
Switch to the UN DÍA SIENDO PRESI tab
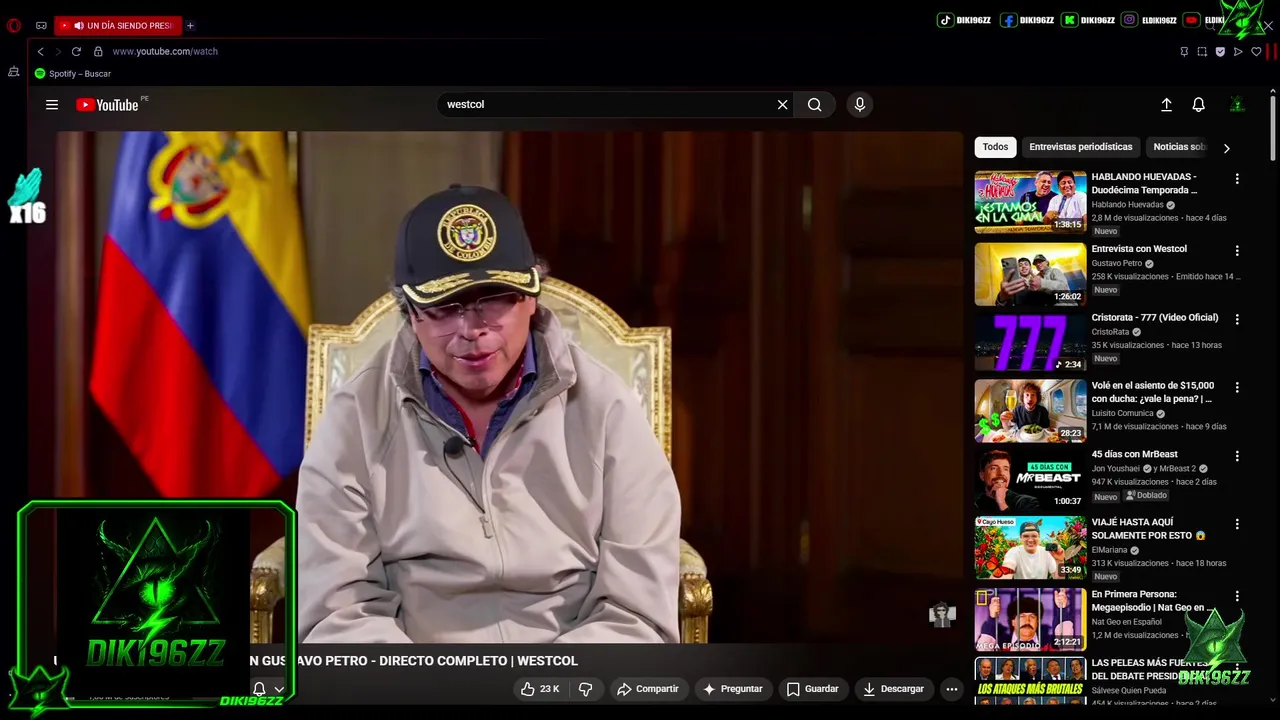[118, 25]
